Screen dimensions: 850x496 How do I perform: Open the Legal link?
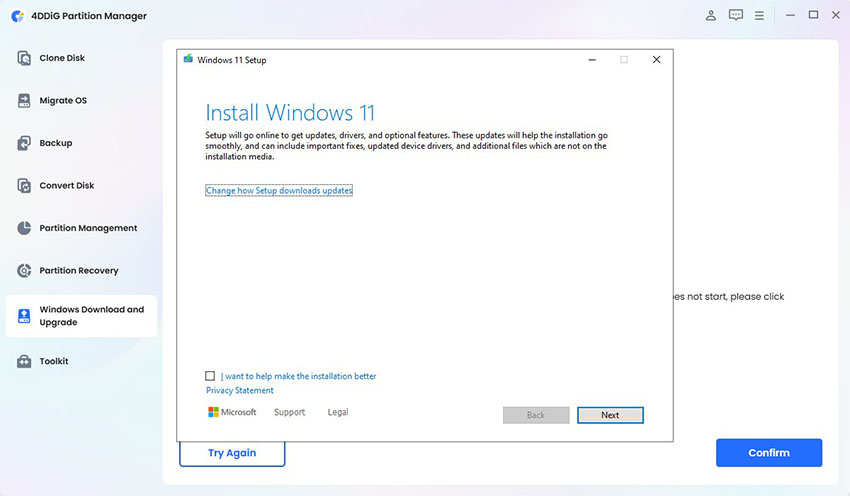click(x=338, y=412)
